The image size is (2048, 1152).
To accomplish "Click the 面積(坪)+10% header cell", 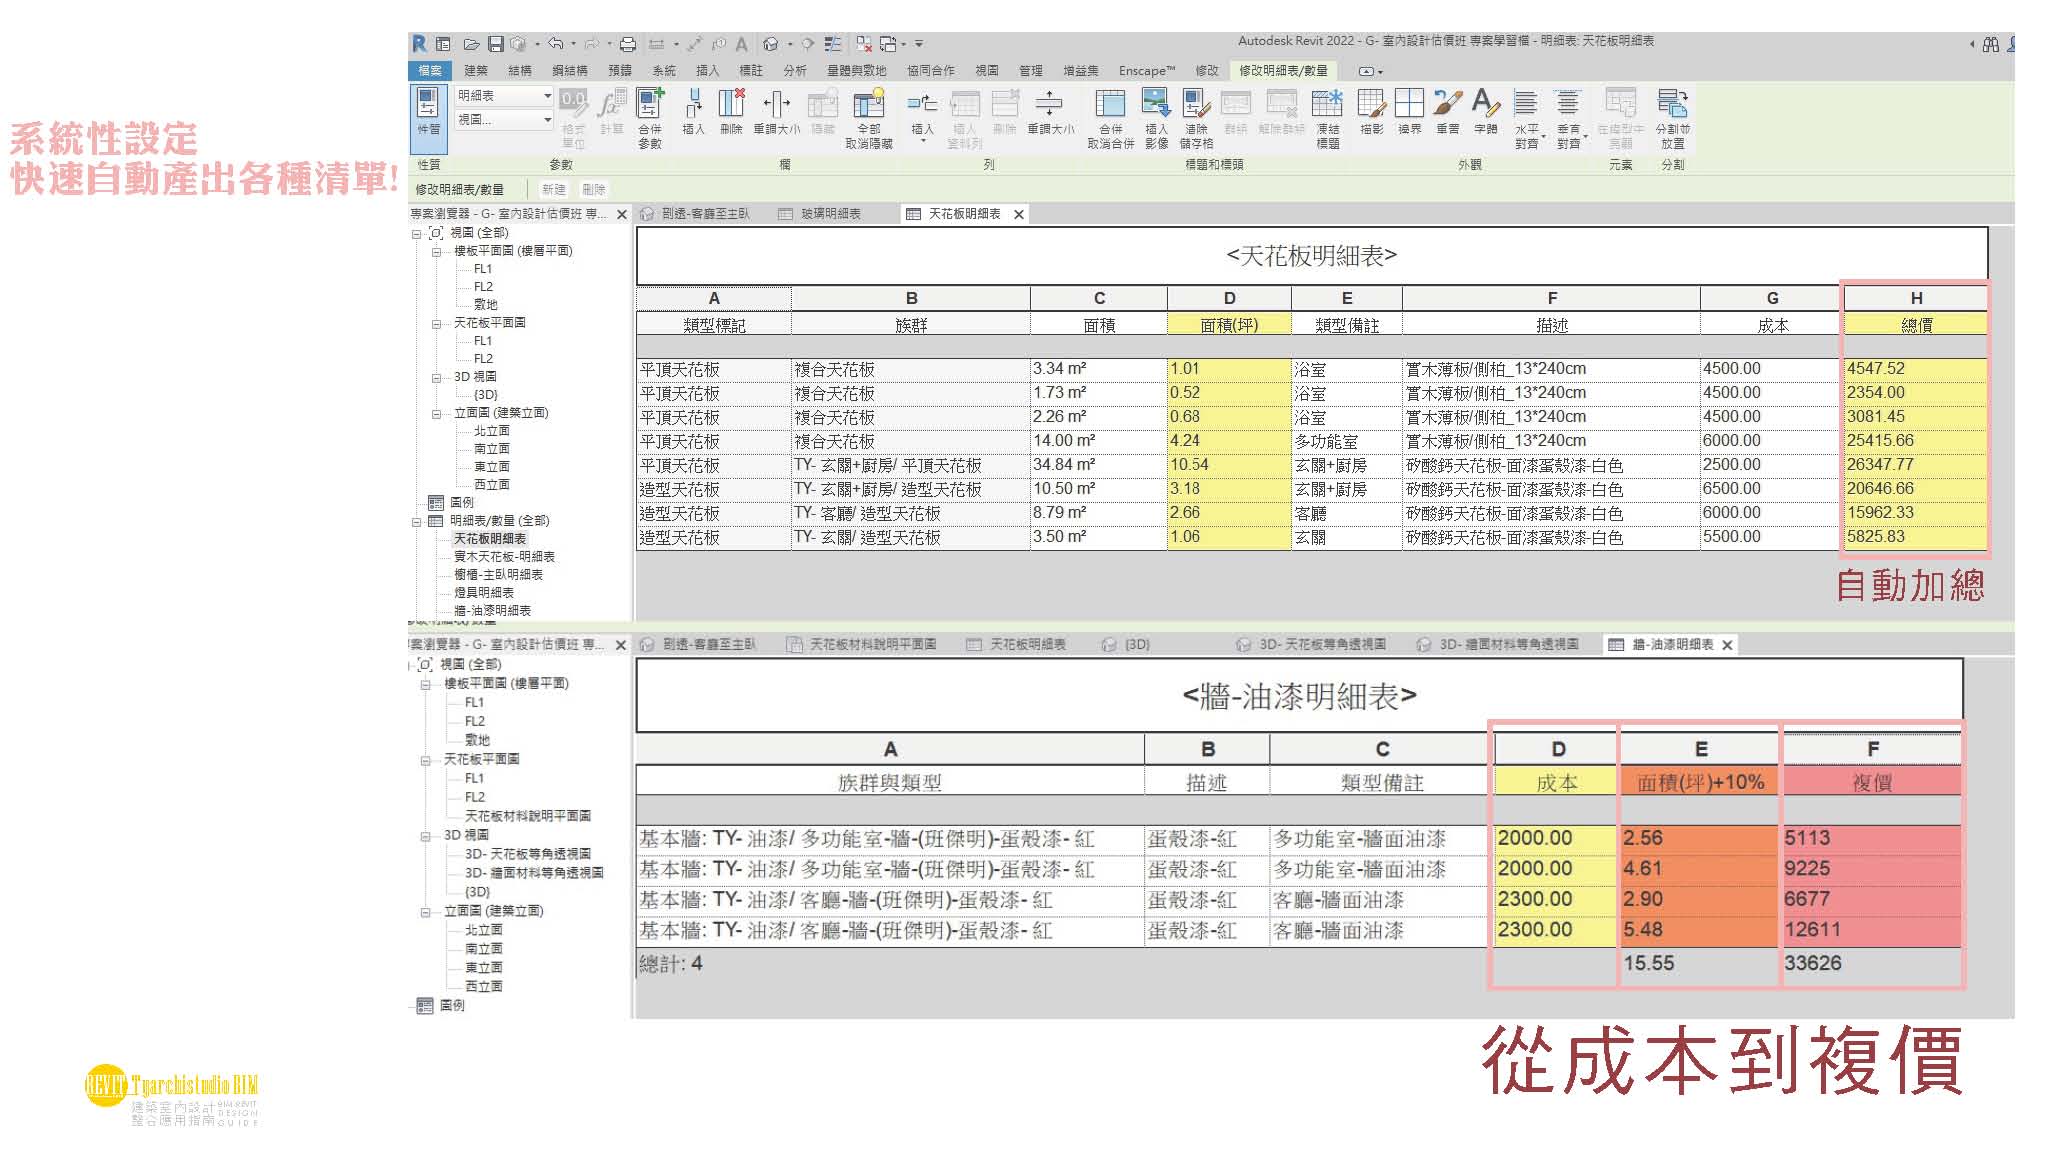I will click(x=1700, y=782).
